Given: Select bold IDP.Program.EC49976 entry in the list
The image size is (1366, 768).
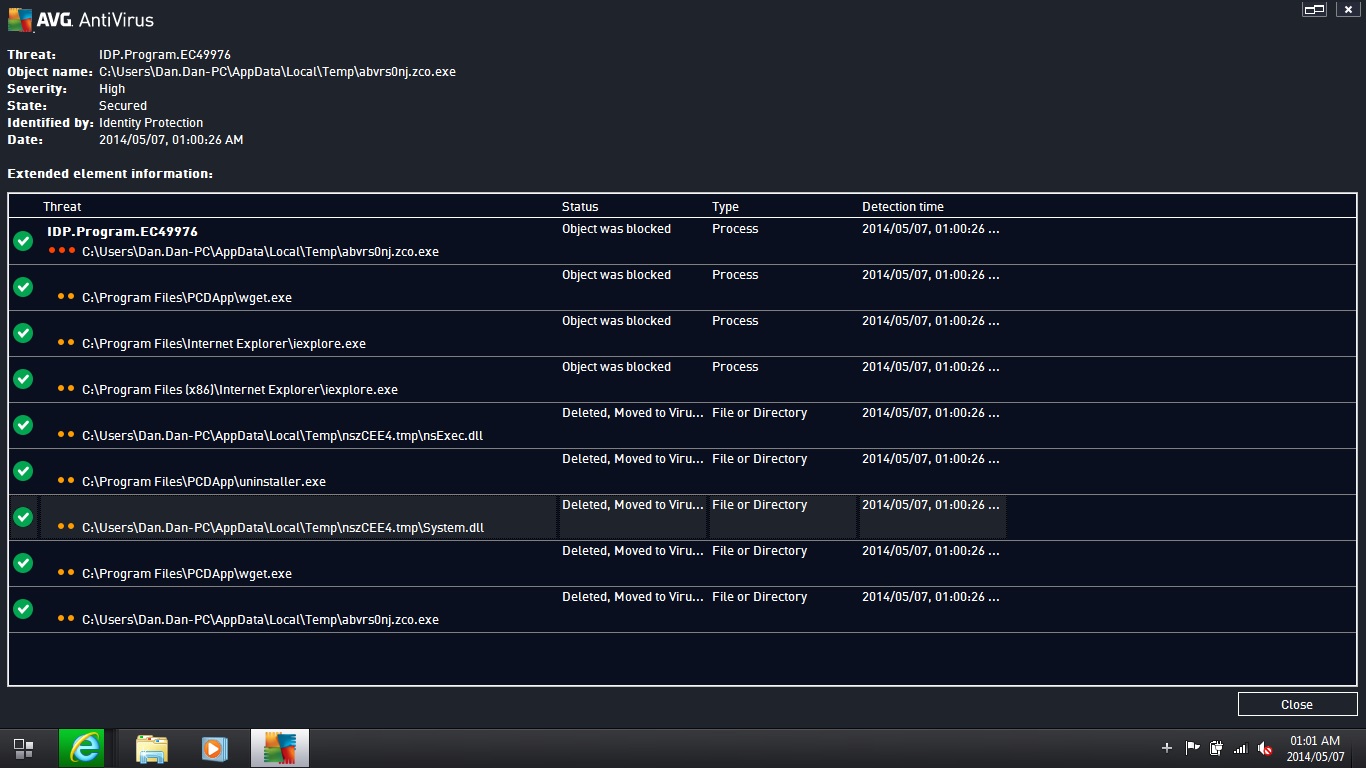Looking at the screenshot, I should pos(122,231).
